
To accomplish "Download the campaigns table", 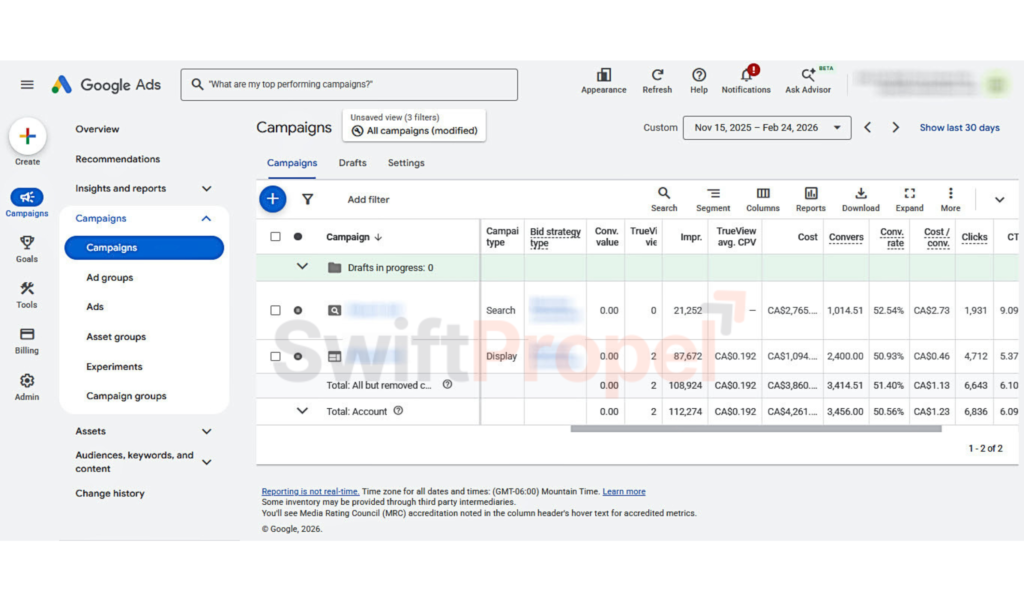I will pyautogui.click(x=860, y=199).
